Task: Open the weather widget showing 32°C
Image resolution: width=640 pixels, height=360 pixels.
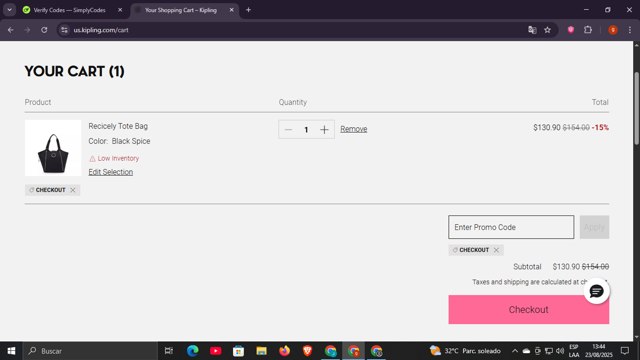Action: tap(464, 351)
